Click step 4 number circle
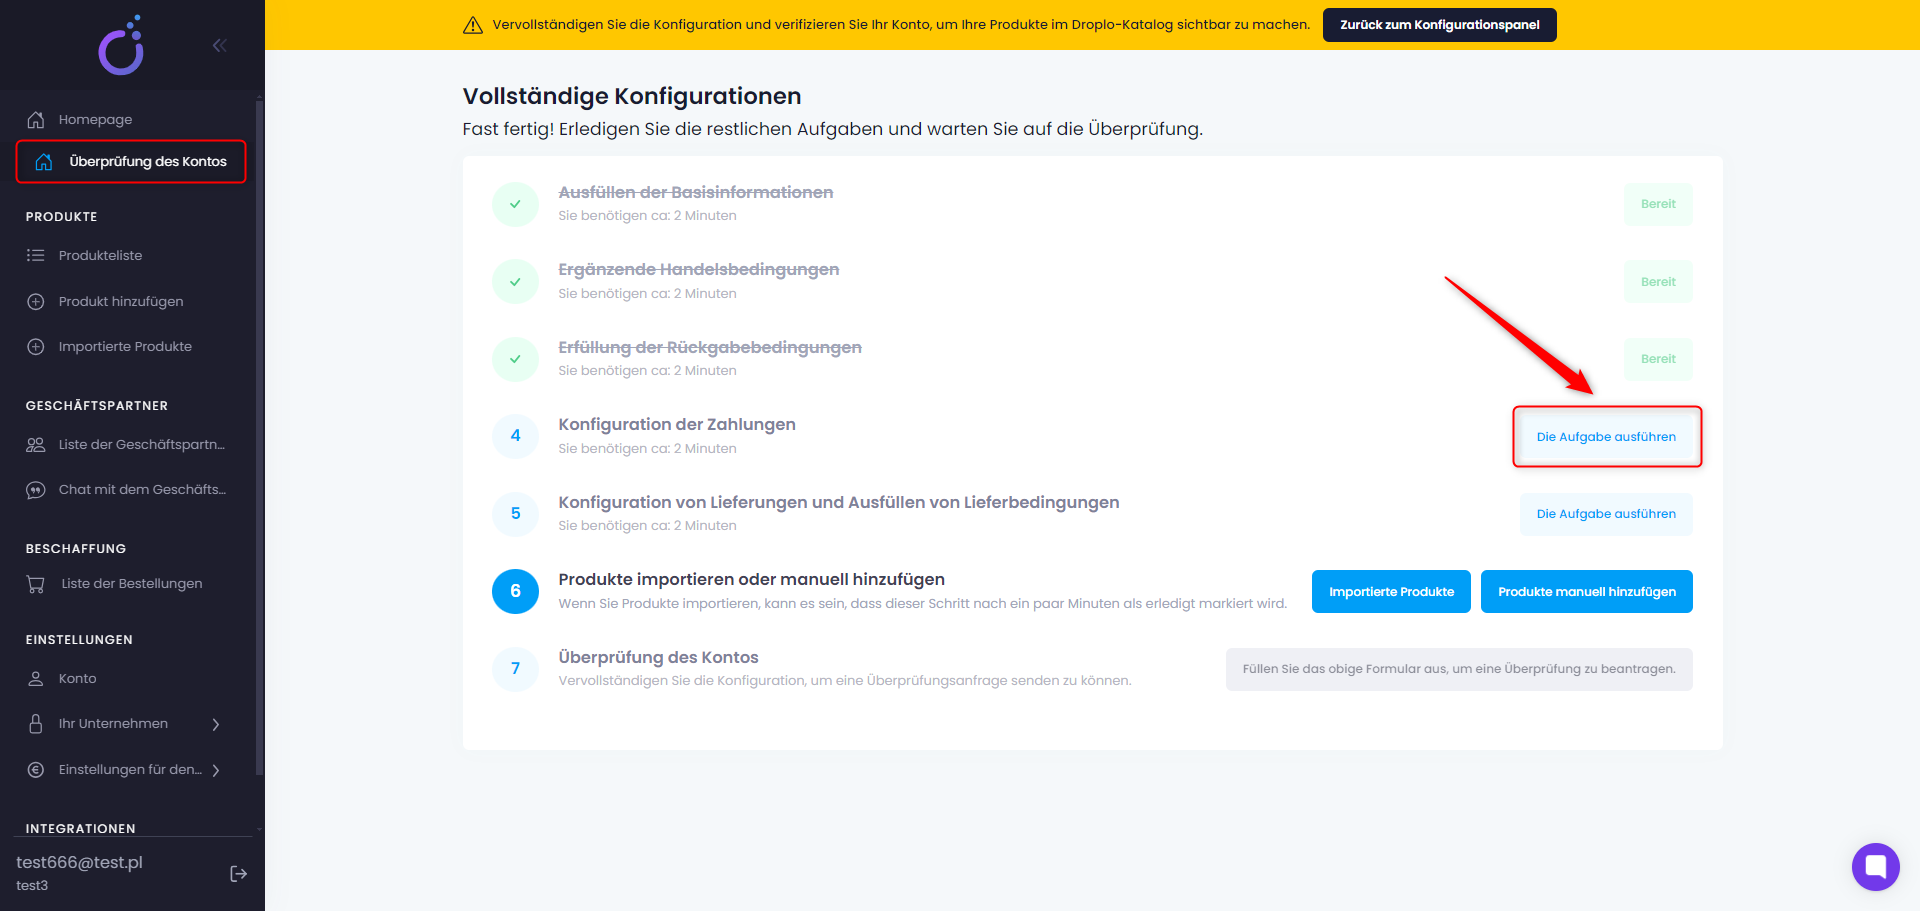1920x911 pixels. [x=515, y=436]
